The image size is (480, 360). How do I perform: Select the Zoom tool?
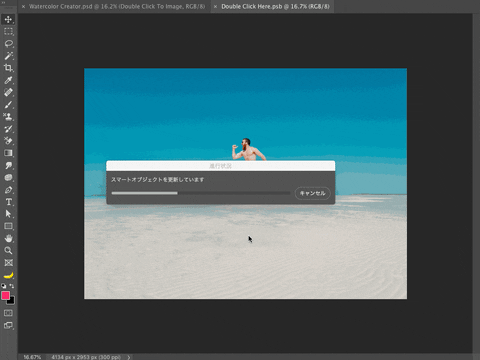8,250
